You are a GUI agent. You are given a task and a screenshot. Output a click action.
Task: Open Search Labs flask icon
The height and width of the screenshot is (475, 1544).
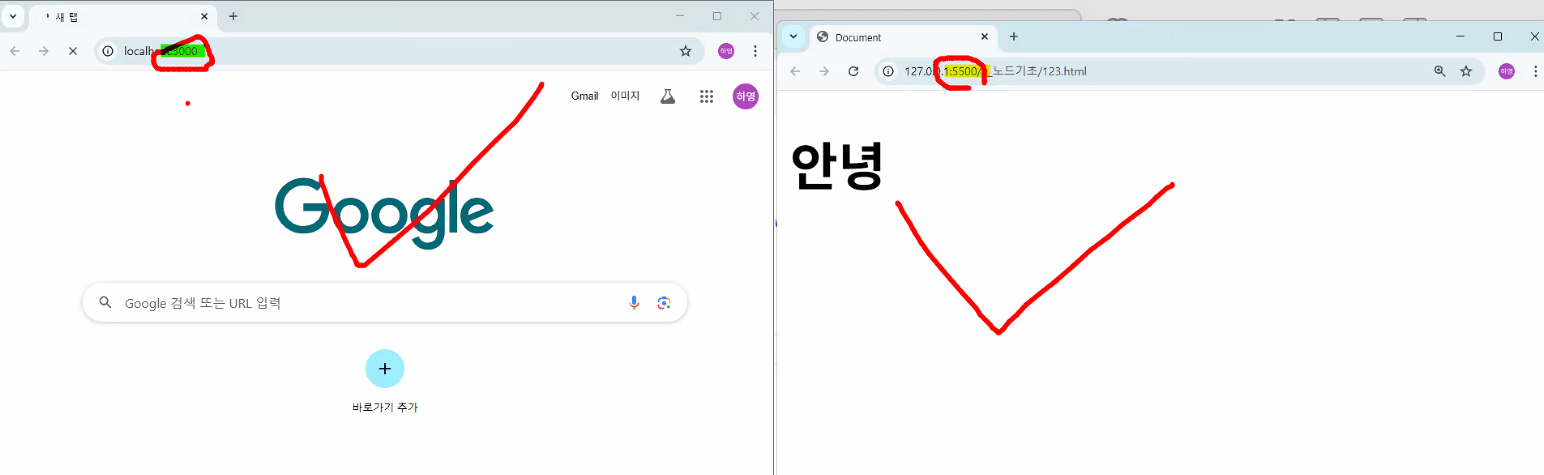point(667,96)
